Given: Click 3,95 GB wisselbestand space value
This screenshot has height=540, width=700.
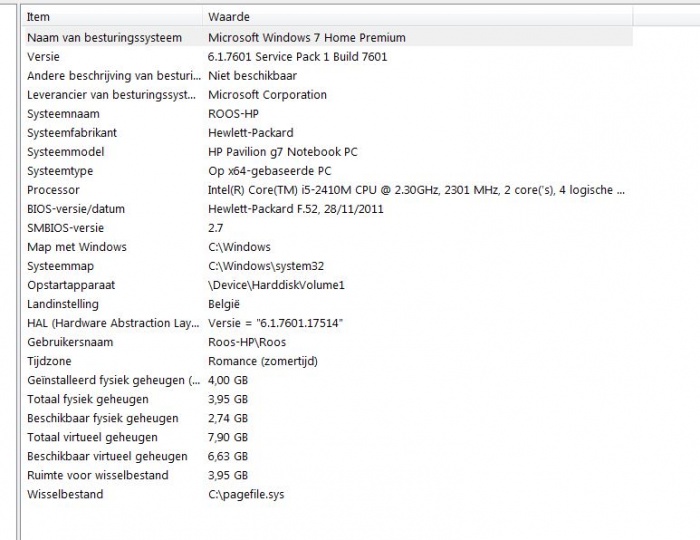Looking at the screenshot, I should click(x=228, y=475).
